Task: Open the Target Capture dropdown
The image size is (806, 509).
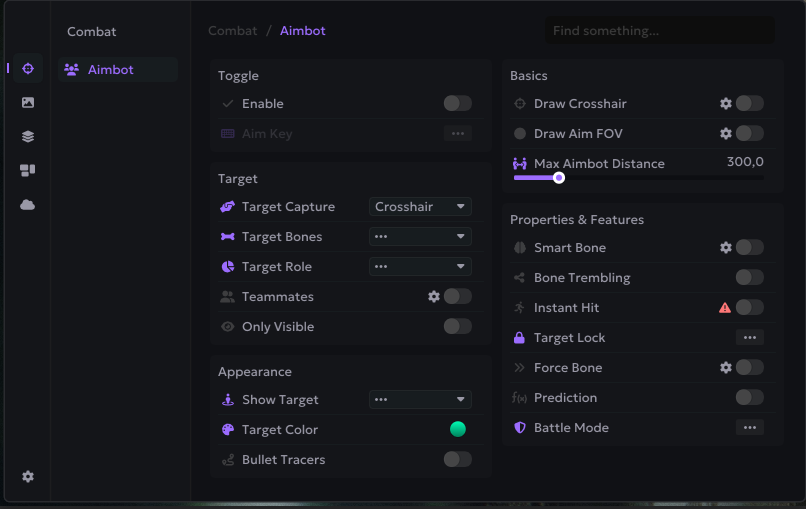Action: (x=420, y=207)
